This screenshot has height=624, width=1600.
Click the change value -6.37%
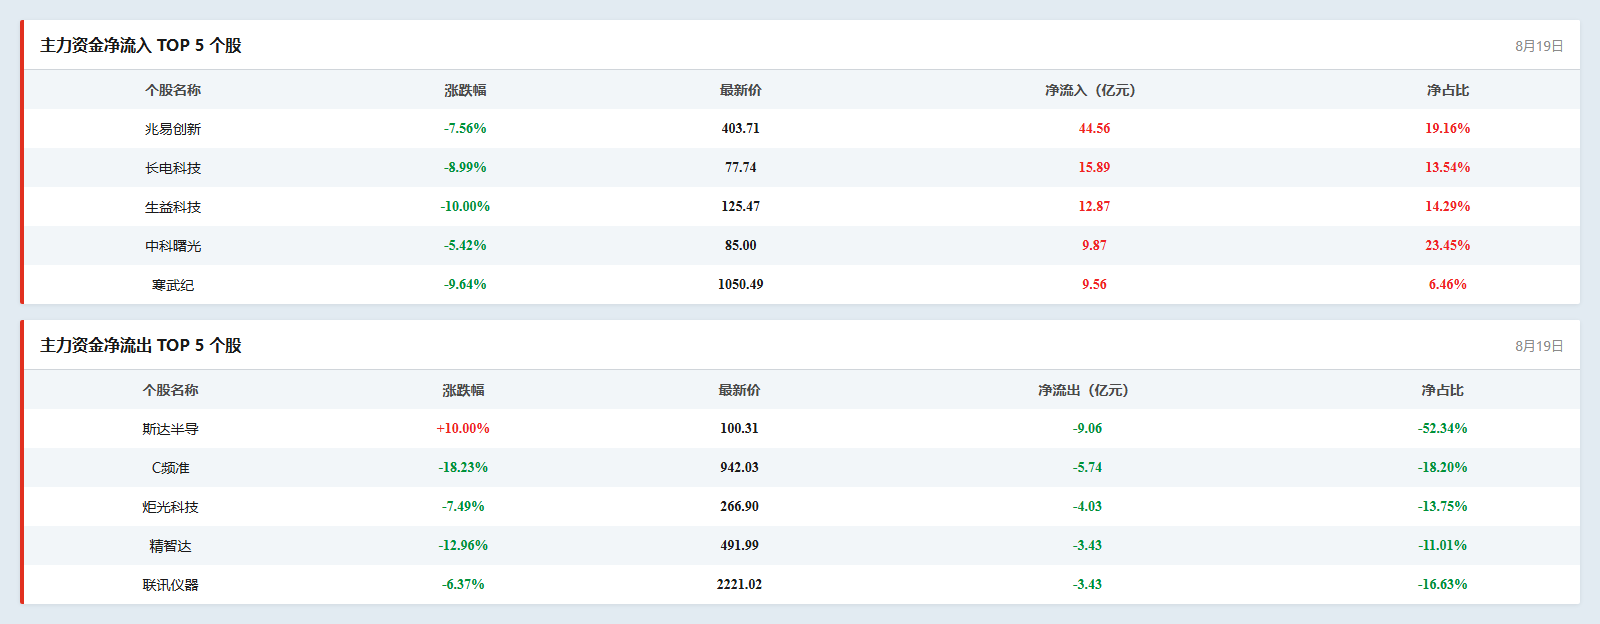pos(463,585)
